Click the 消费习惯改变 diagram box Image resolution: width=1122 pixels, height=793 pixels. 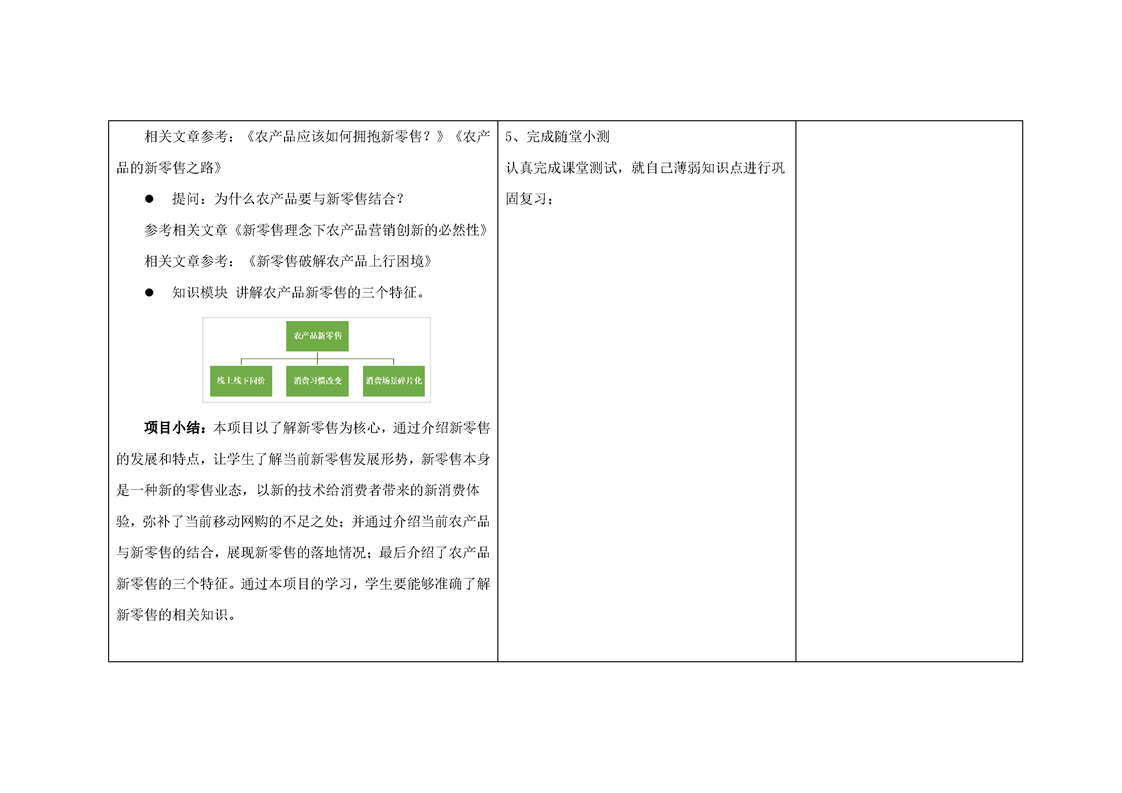click(x=317, y=381)
